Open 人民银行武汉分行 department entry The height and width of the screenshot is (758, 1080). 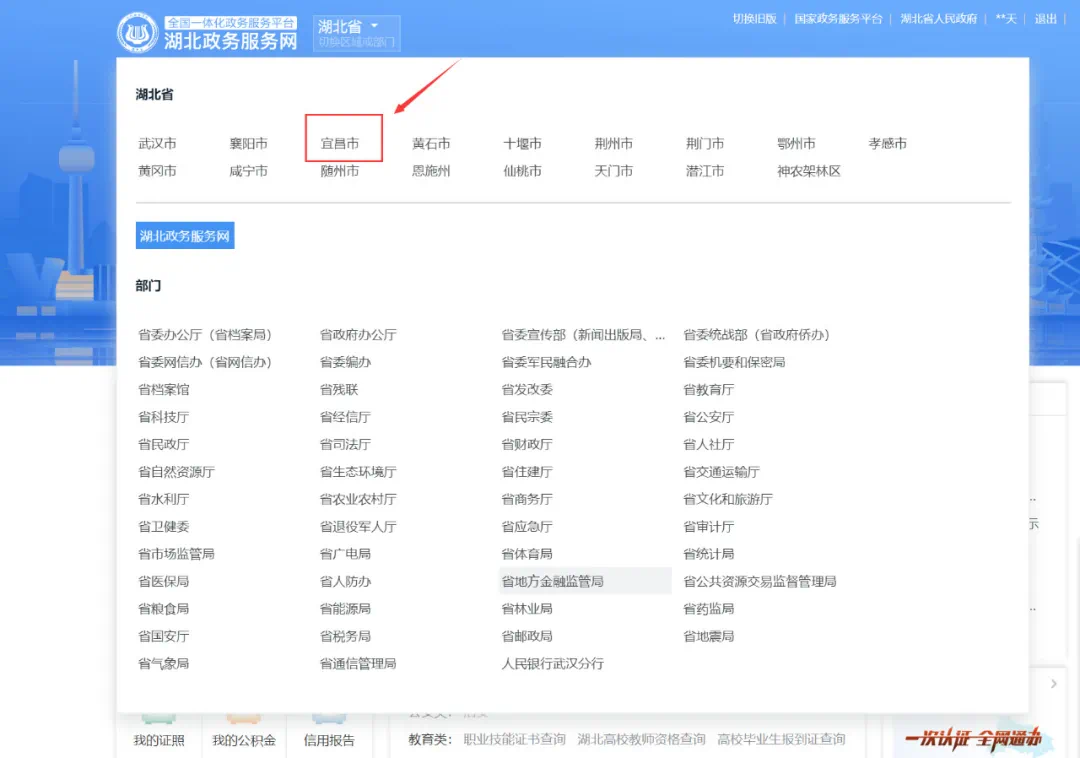click(x=552, y=664)
